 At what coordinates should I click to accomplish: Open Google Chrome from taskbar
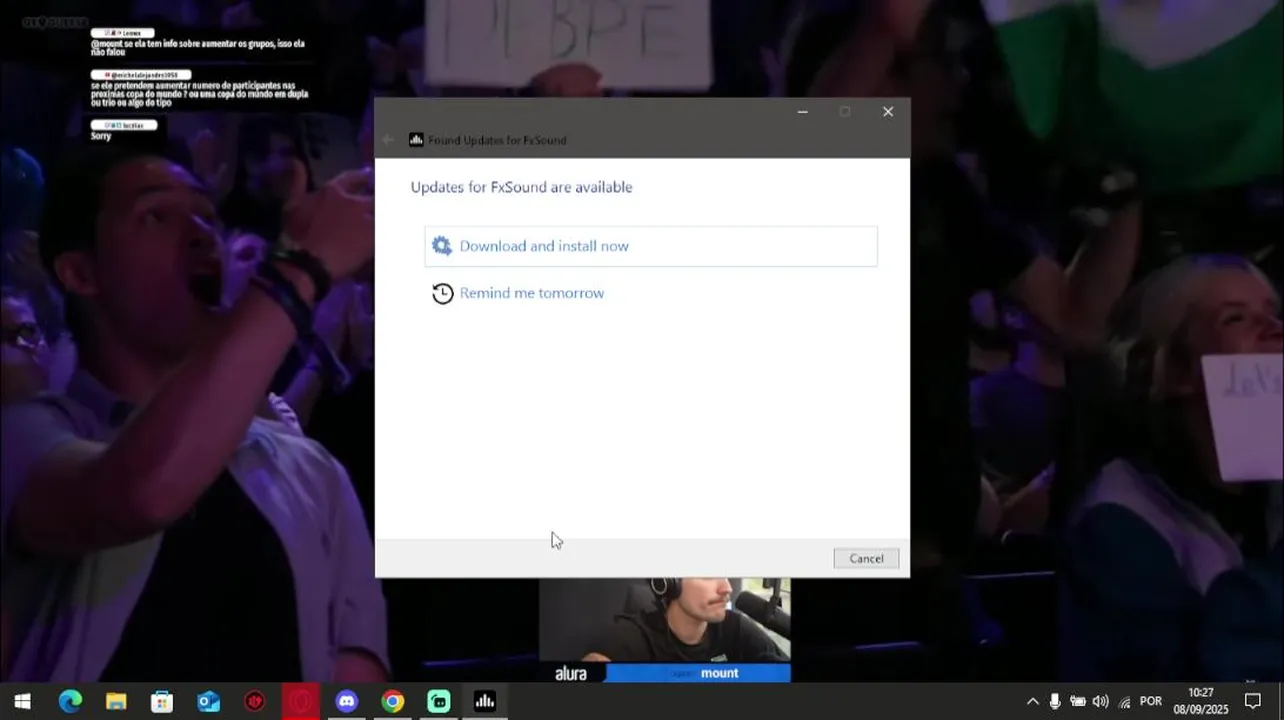(x=392, y=701)
